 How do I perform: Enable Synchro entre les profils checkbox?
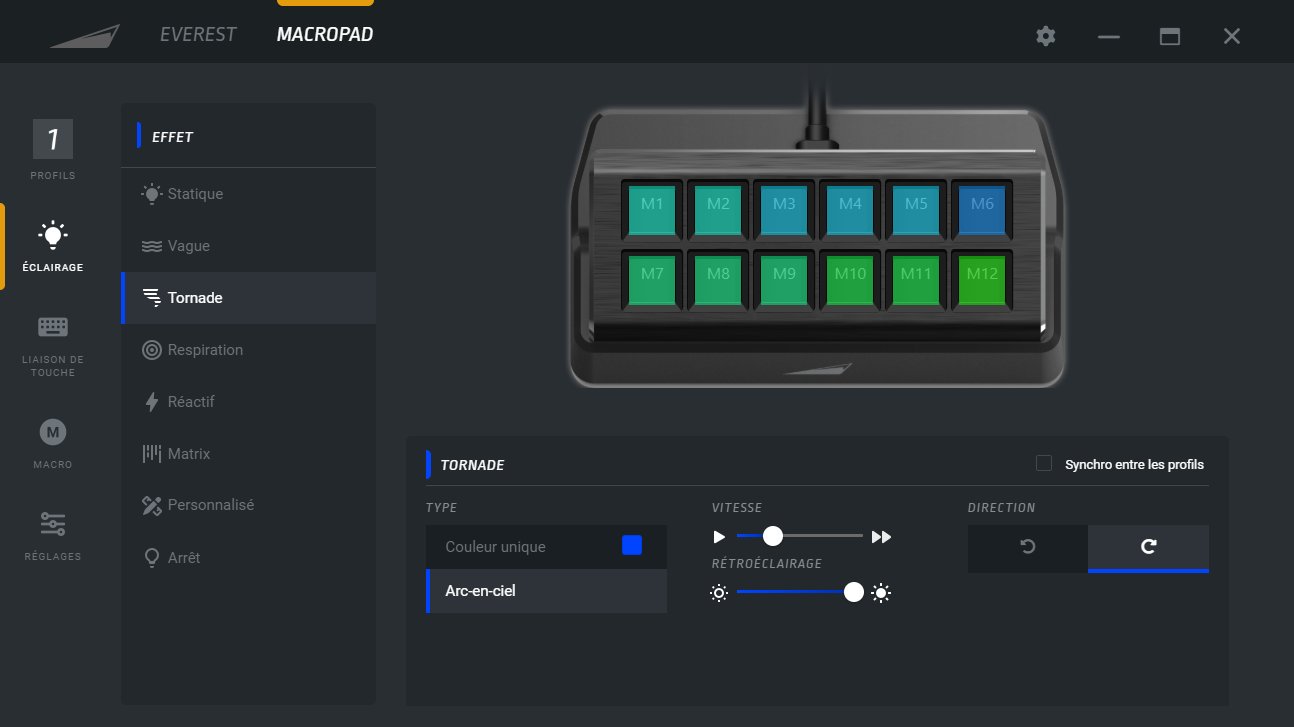(x=1044, y=464)
